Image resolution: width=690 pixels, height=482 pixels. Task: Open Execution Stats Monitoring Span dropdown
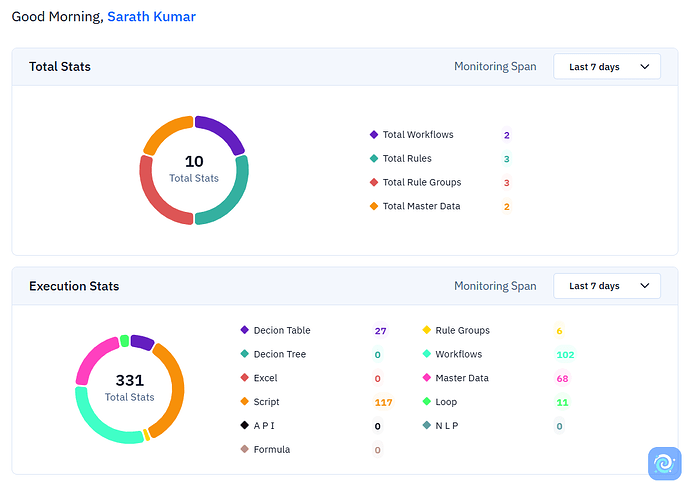(x=607, y=286)
